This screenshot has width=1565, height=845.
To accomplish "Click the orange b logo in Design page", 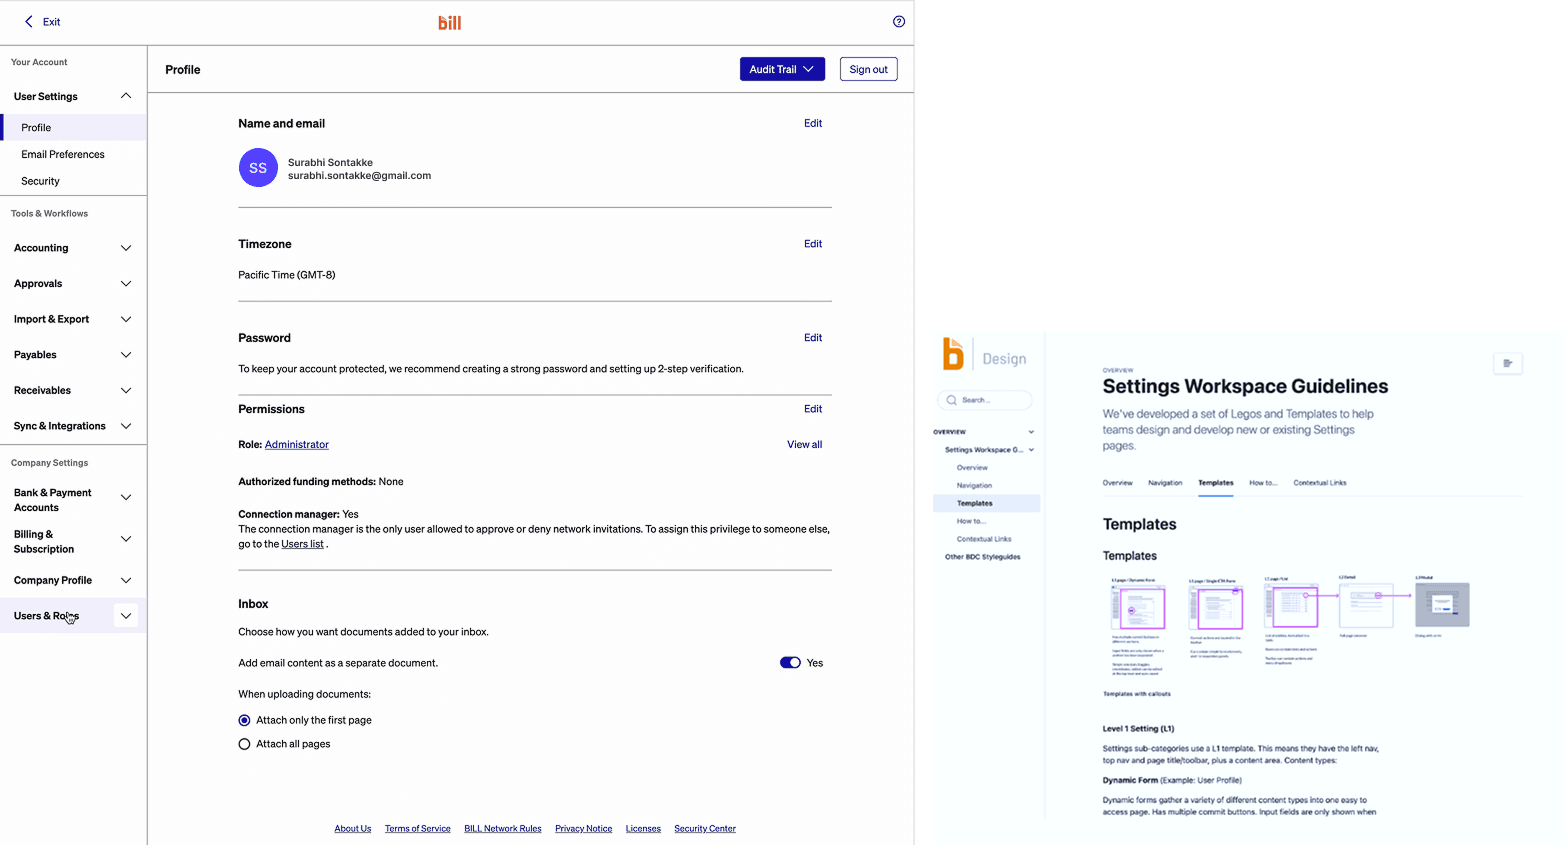I will (x=953, y=354).
